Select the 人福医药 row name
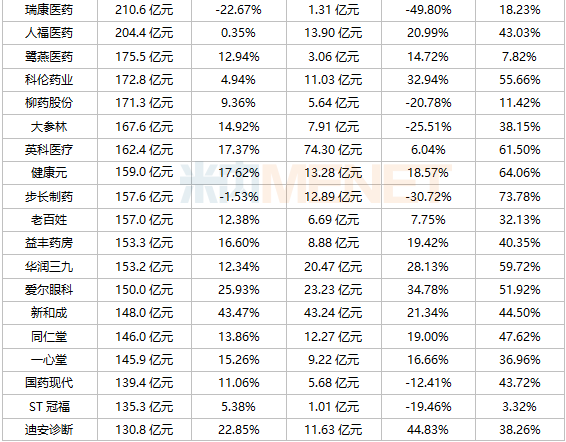 click(x=49, y=33)
